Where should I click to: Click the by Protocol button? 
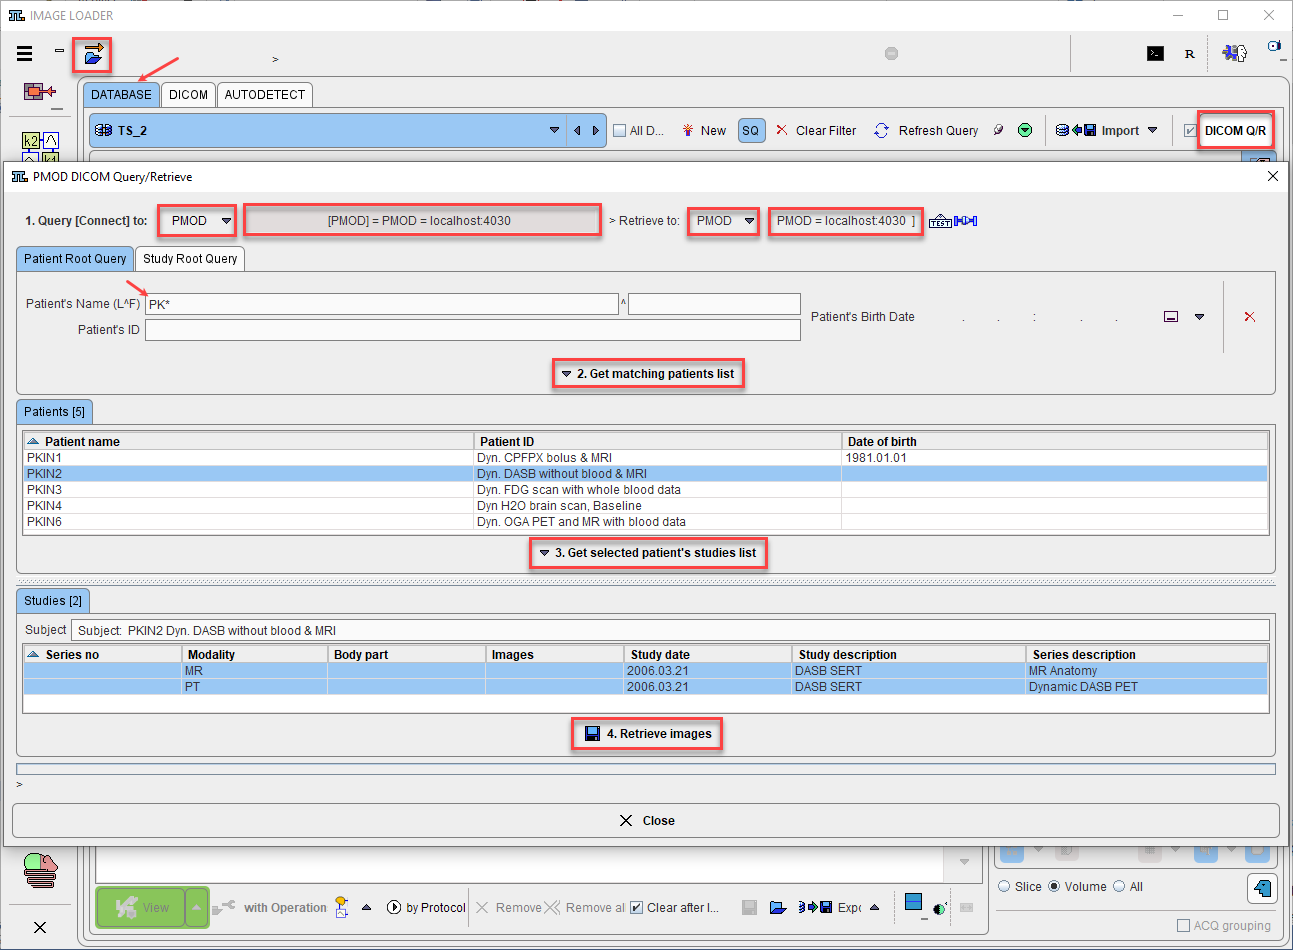pos(426,908)
